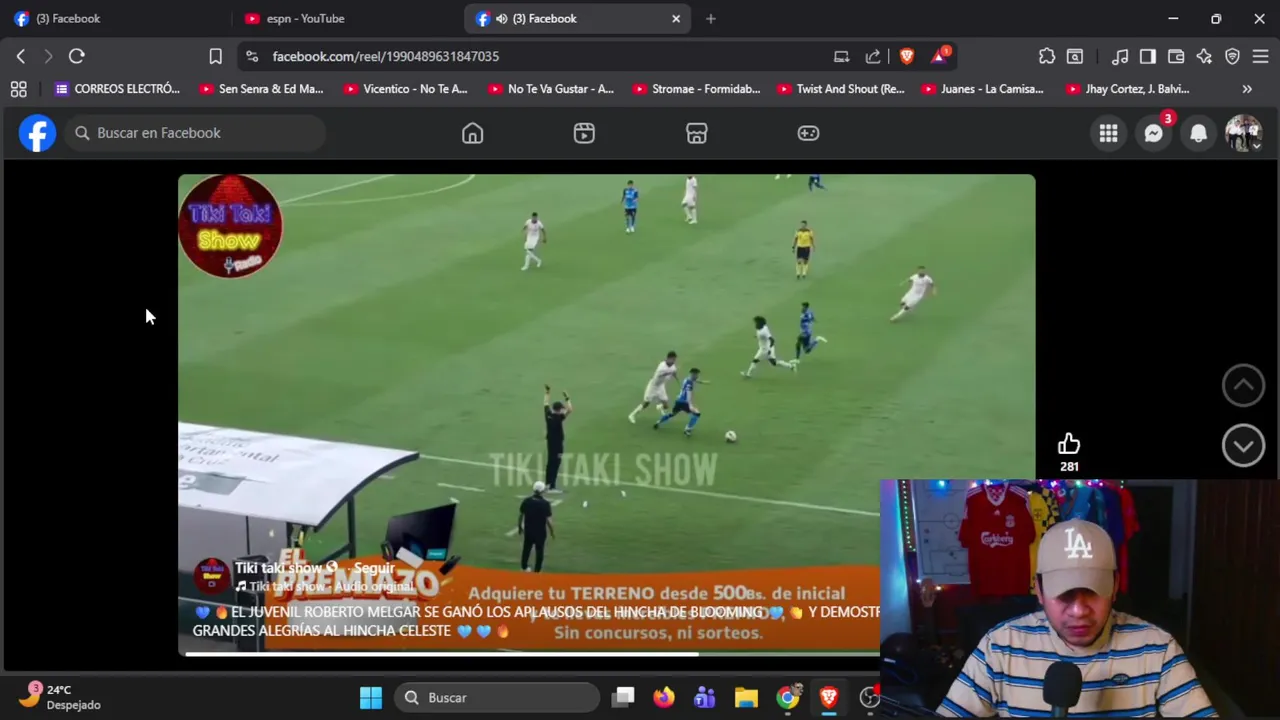Screen dimensions: 1280x720
Task: Open the Facebook Marketplace icon
Action: pos(697,133)
